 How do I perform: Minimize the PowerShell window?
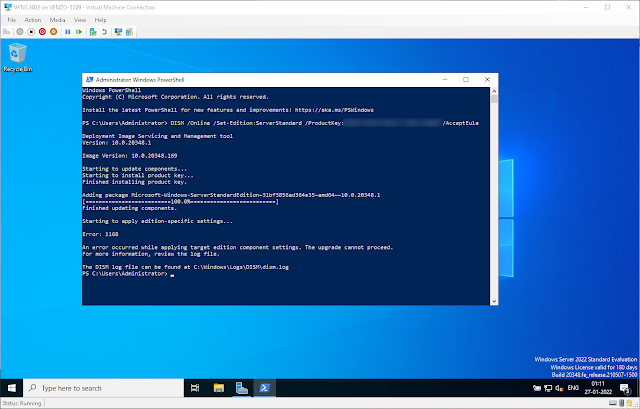coord(445,80)
